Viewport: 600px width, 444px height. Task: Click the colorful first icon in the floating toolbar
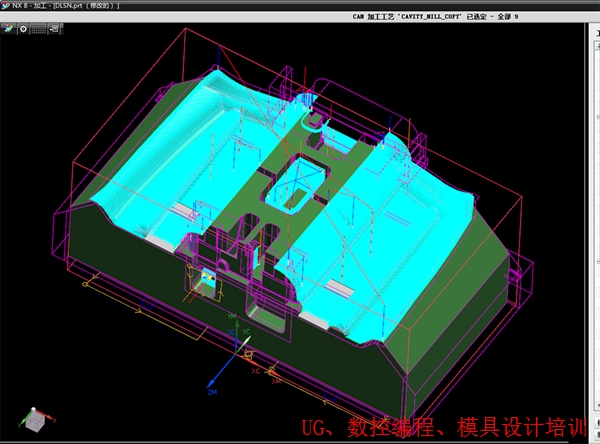[x=9, y=28]
